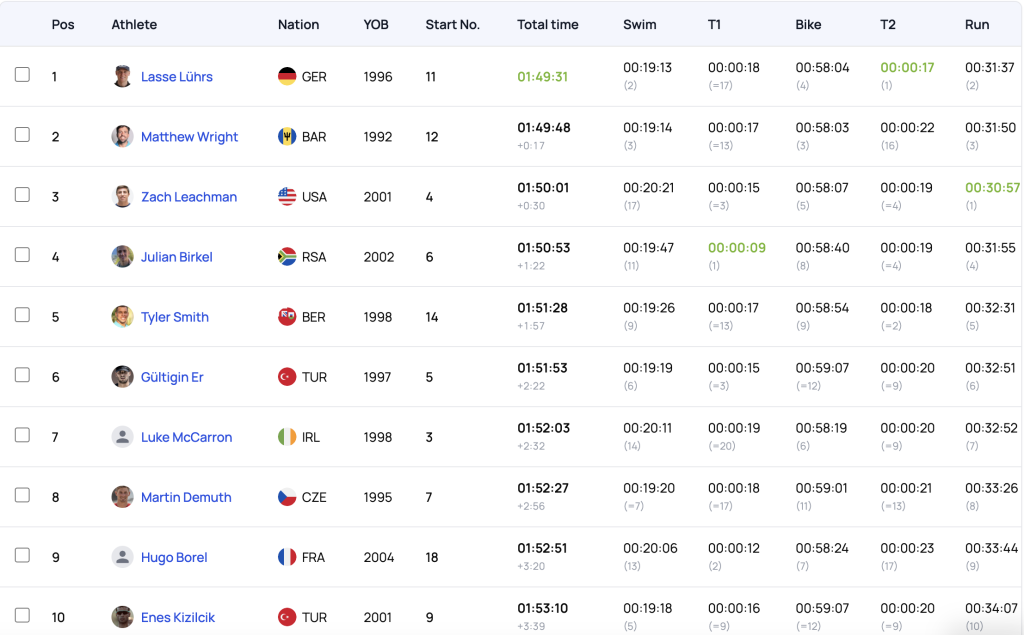Click the France flag icon
The image size is (1024, 635).
coord(287,557)
